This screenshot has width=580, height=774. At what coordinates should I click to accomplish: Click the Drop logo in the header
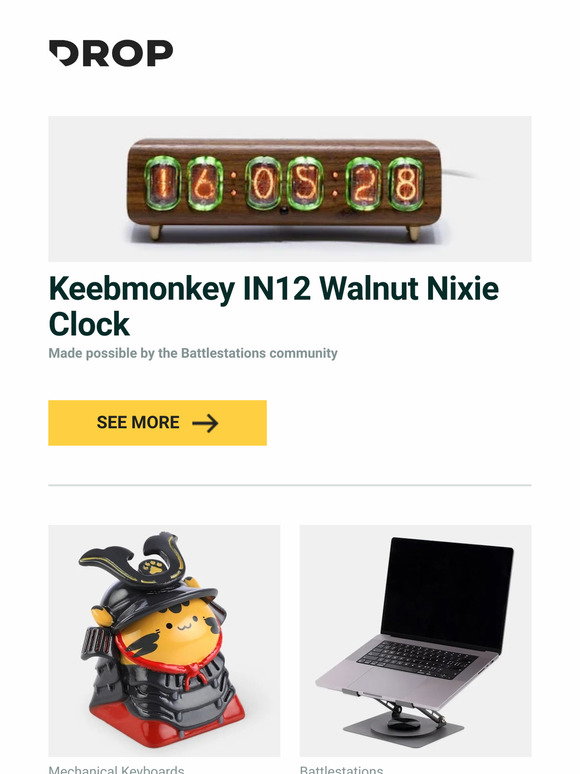tap(111, 53)
